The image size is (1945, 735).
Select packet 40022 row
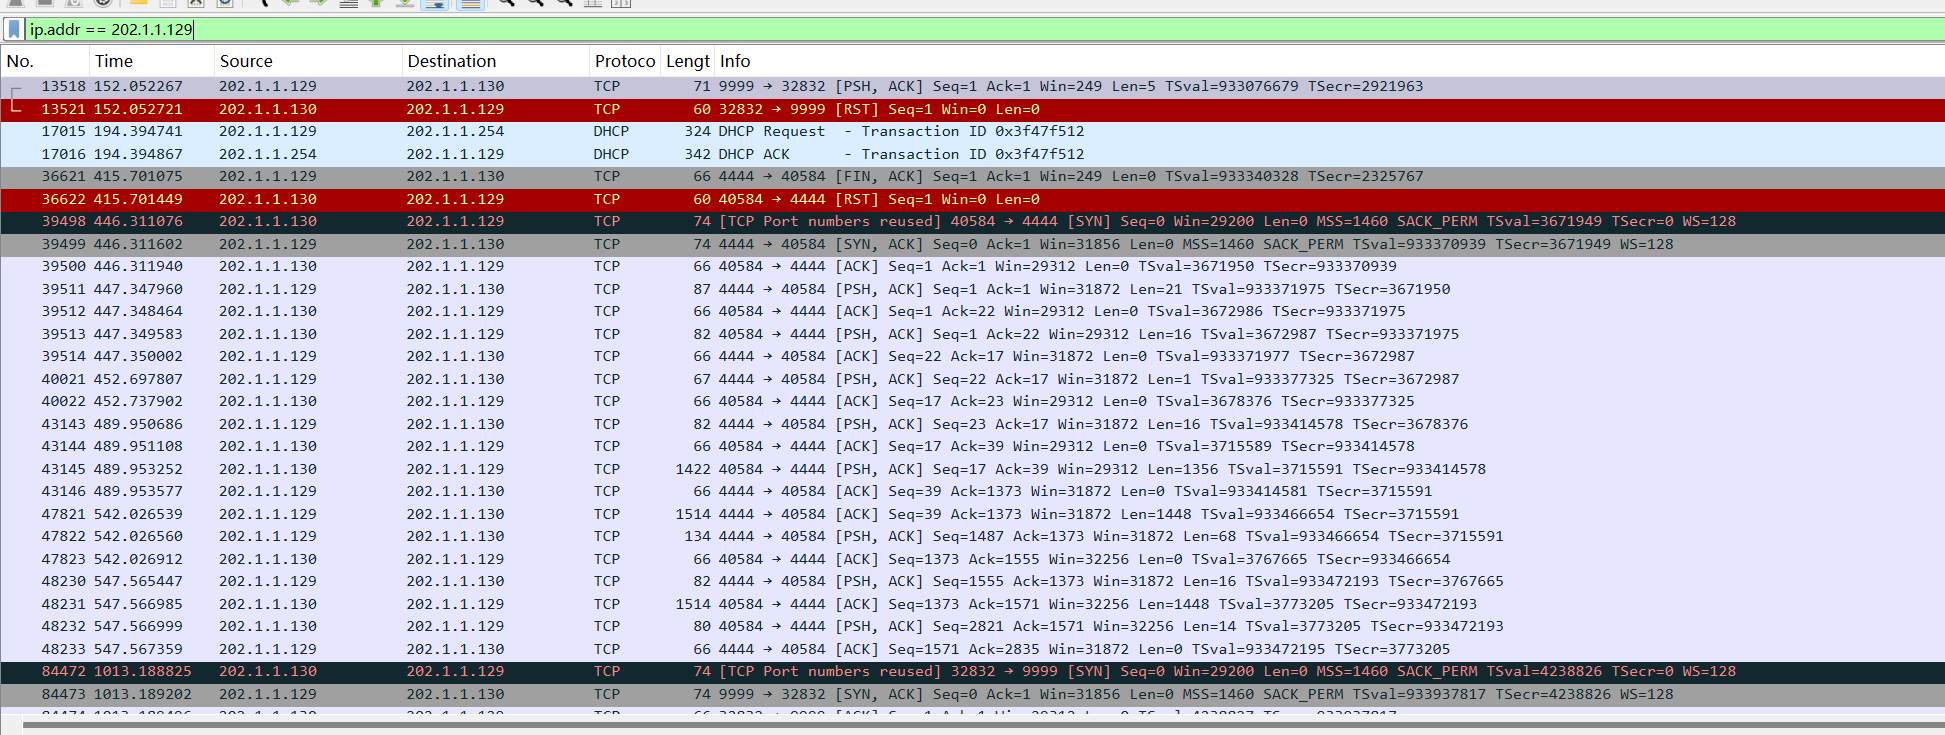(x=972, y=401)
